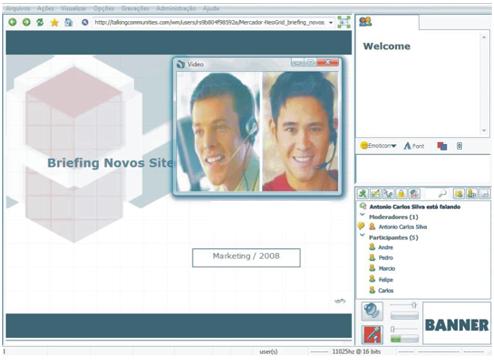
Task: Click the BANNER advertisement area
Action: point(456,324)
